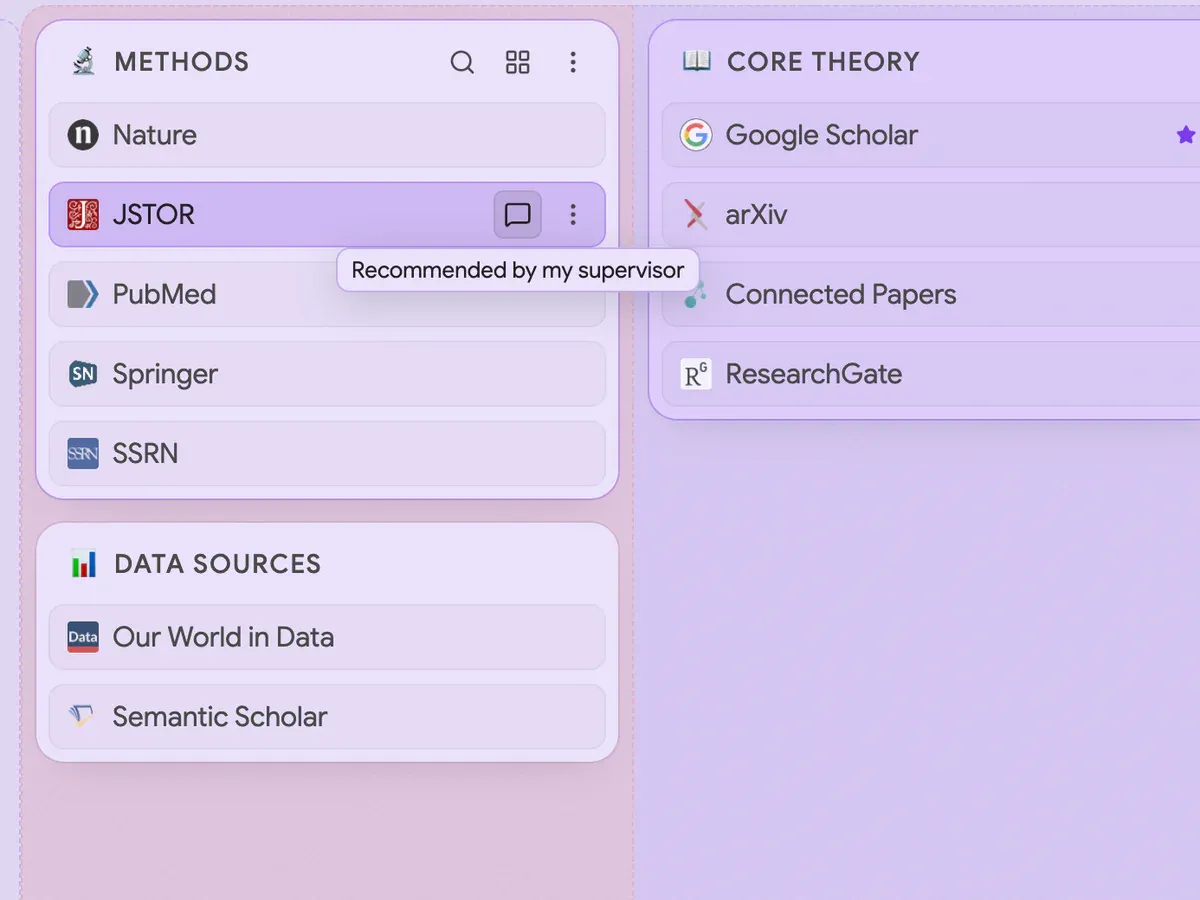This screenshot has height=900, width=1200.
Task: Click the bar chart icon beside Data Sources
Action: pyautogui.click(x=84, y=564)
